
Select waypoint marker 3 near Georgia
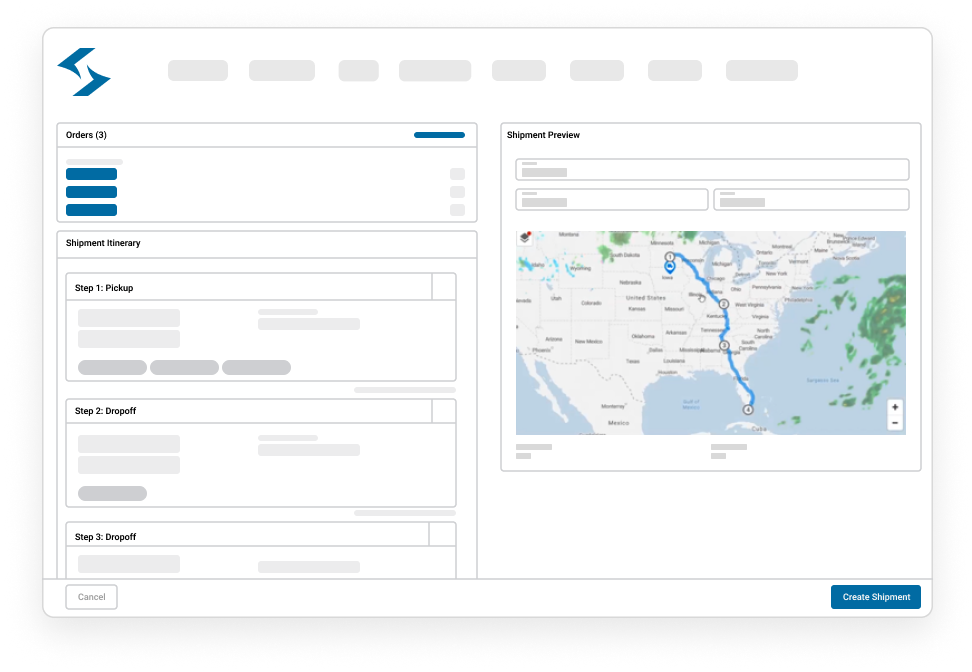(x=723, y=345)
